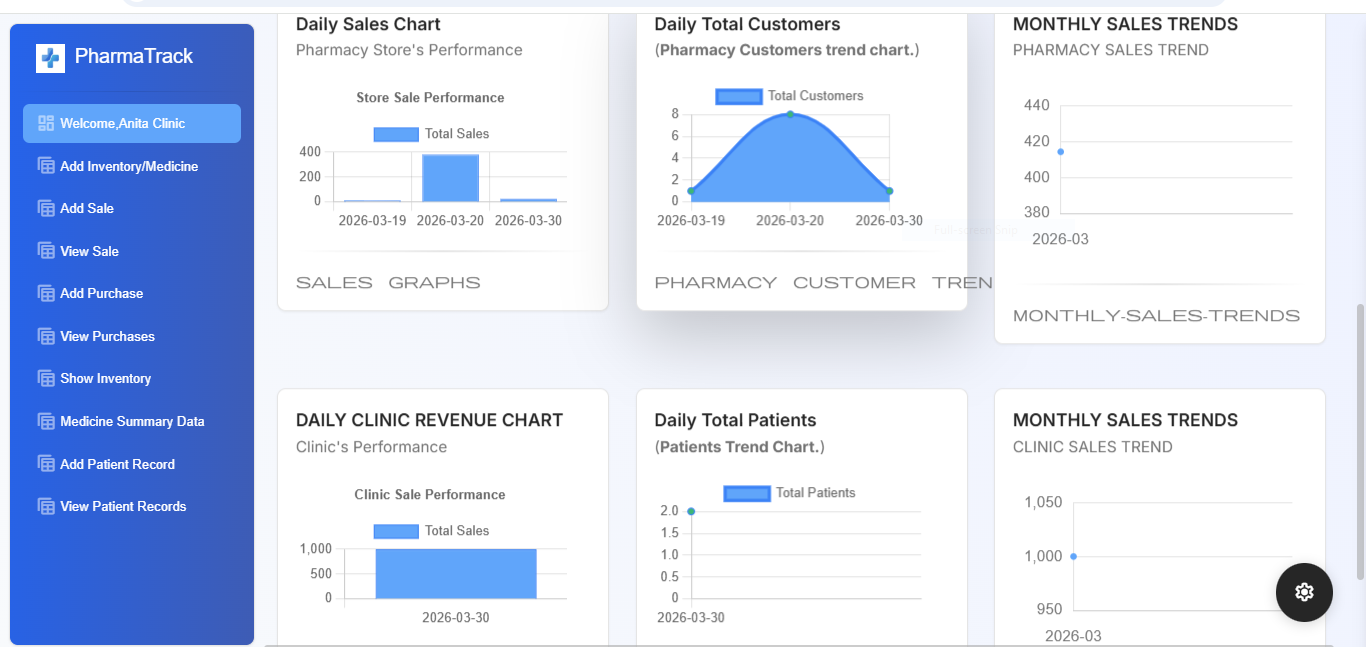Screen dimensions: 1366x647
Task: Open Medicine Summary Data page
Action: (132, 421)
